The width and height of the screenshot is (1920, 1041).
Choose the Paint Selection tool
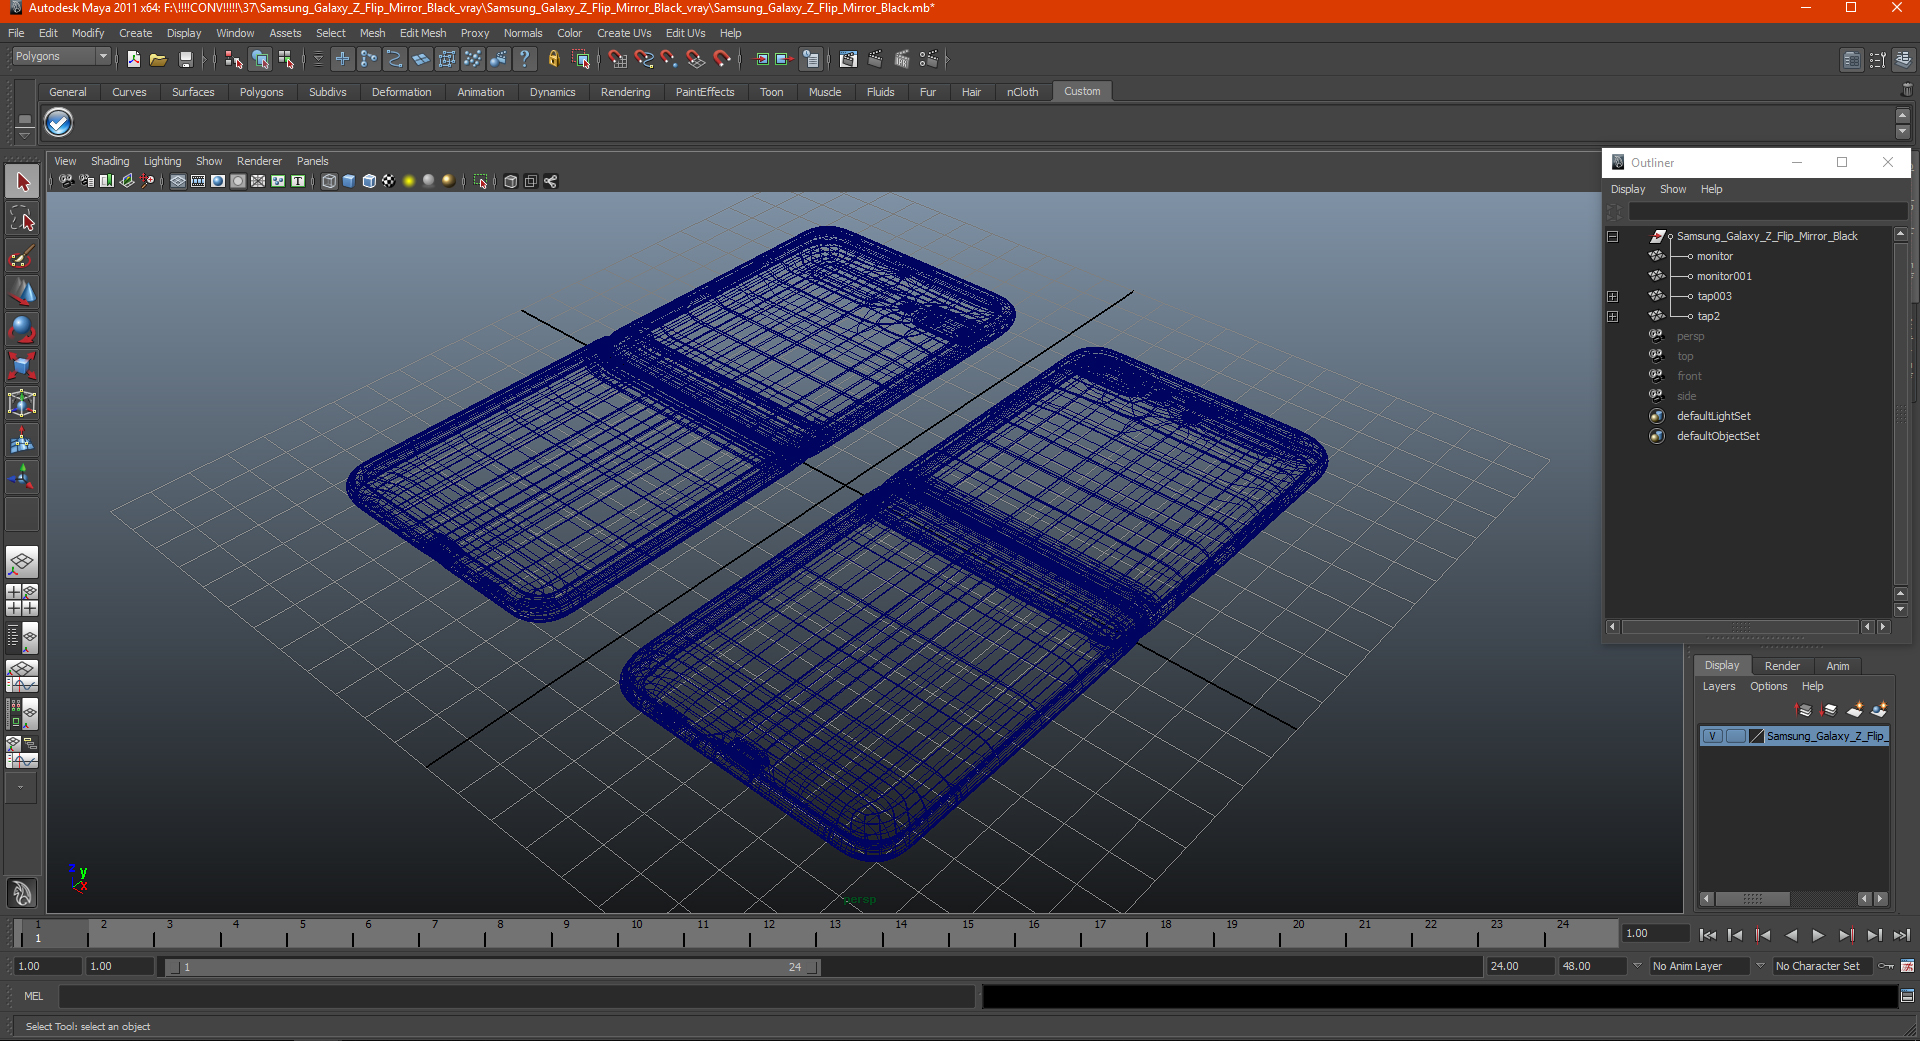[22, 257]
